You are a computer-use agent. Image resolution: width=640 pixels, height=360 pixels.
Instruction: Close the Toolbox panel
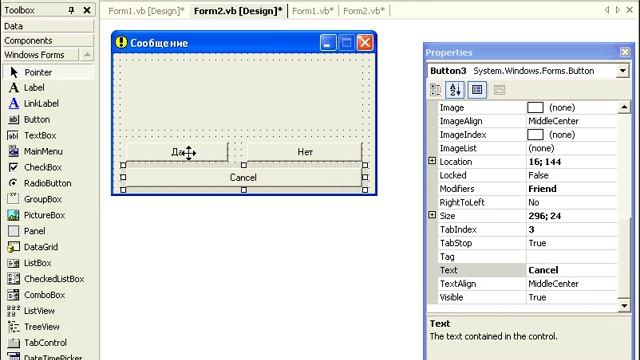click(87, 10)
